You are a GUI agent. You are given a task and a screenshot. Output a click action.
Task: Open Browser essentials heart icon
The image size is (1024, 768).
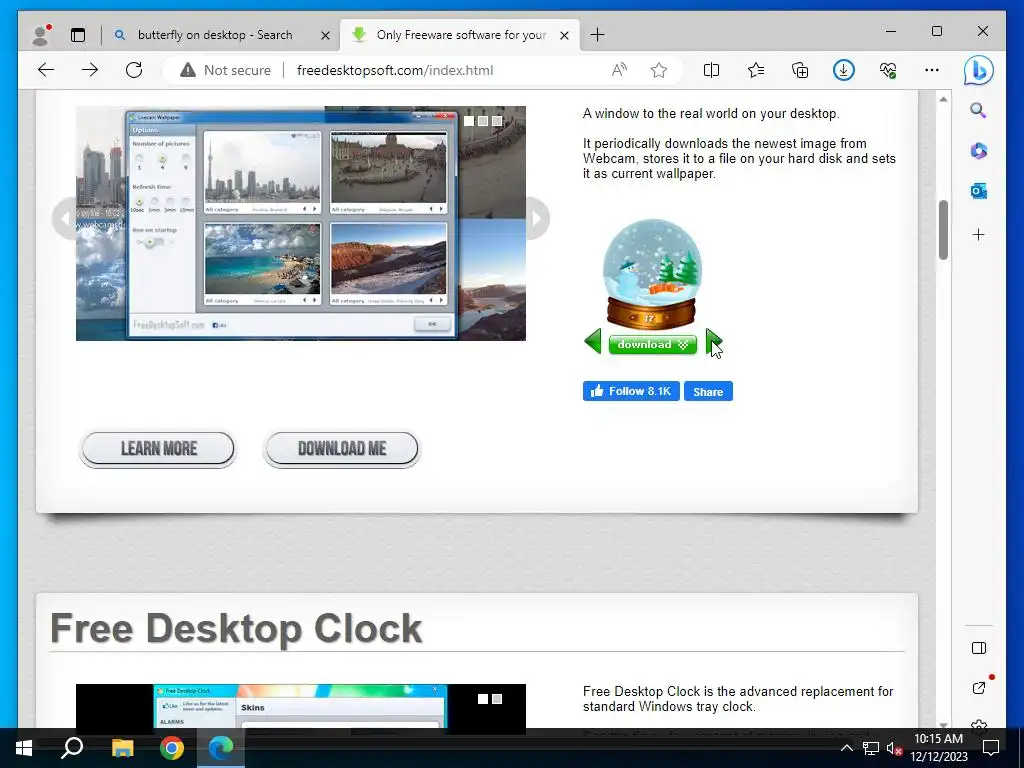tap(888, 70)
